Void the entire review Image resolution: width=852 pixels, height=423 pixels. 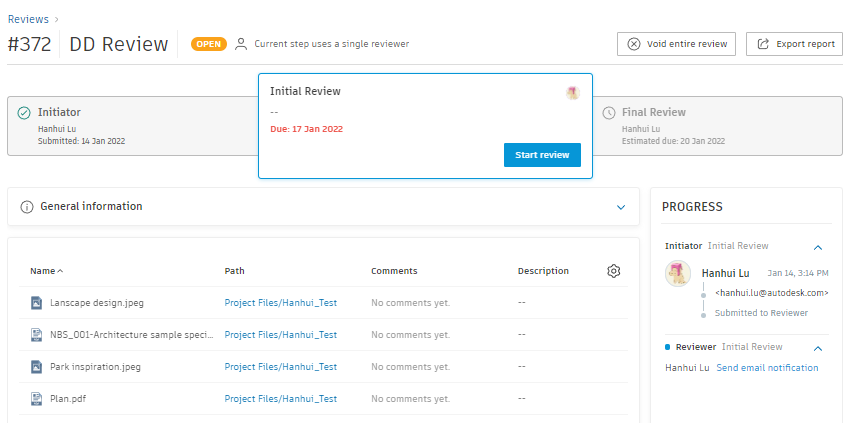coord(678,44)
